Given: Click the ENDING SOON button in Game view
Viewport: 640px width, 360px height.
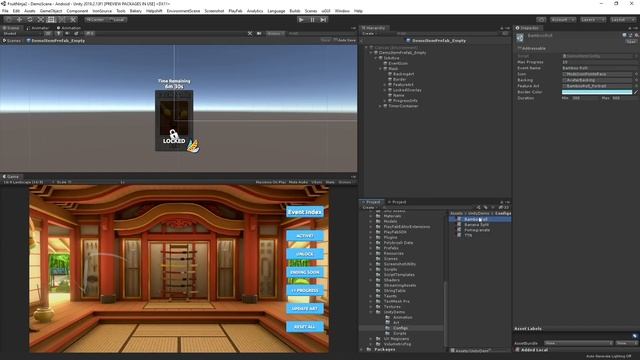Looking at the screenshot, I should [304, 272].
